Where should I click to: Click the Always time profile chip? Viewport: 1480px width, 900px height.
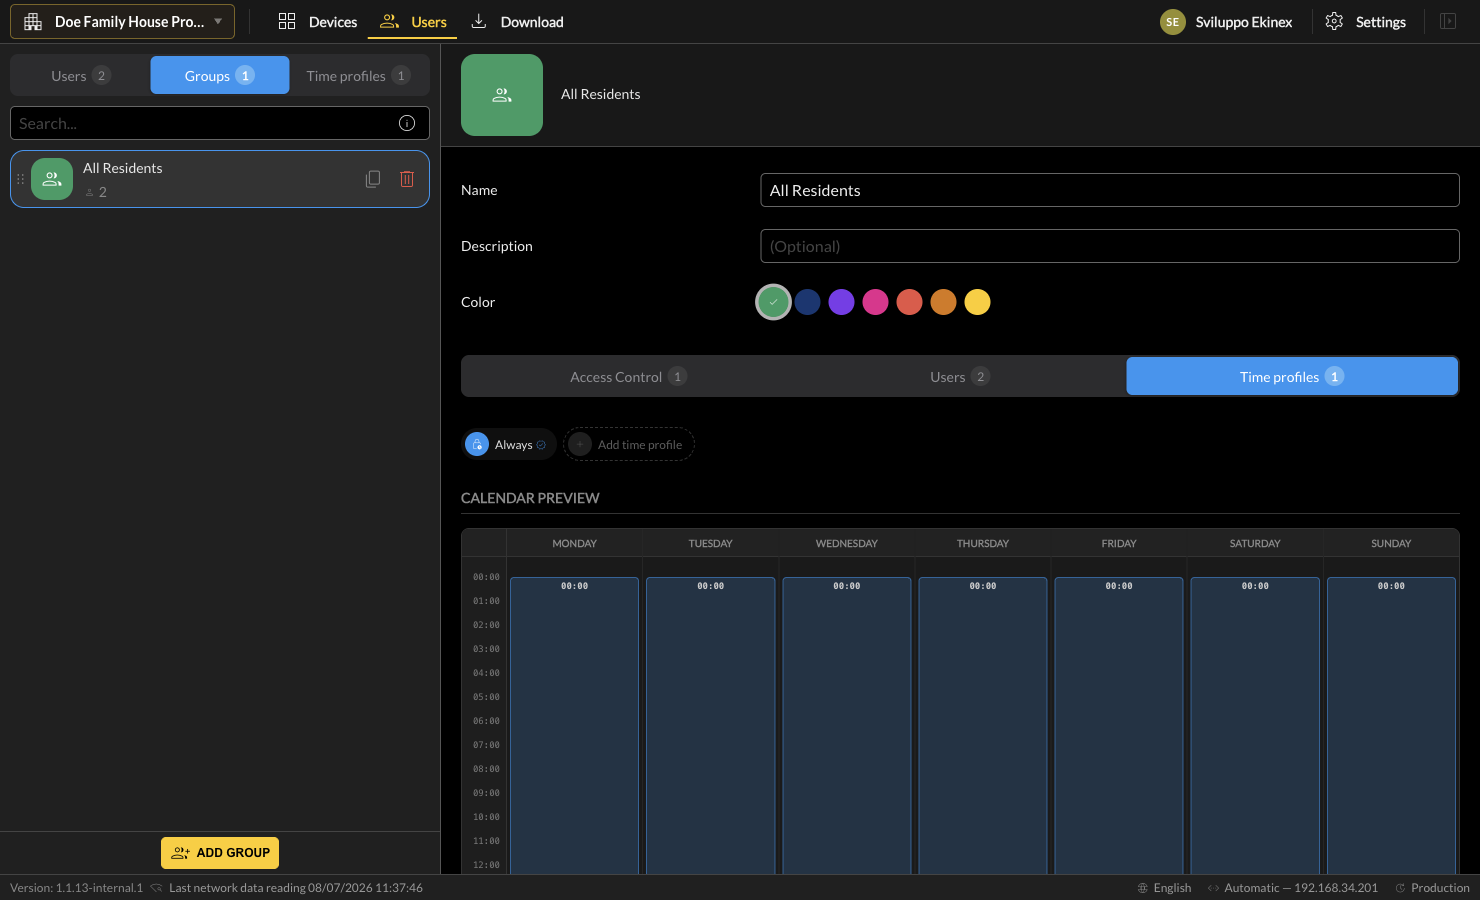tap(509, 444)
